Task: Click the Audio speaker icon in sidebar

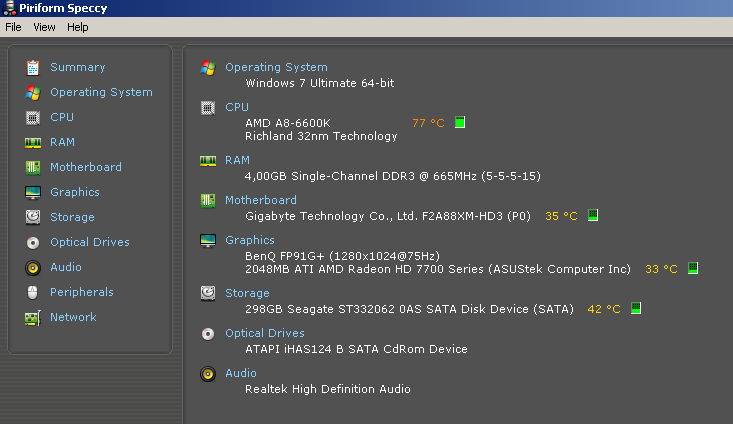Action: [x=33, y=267]
